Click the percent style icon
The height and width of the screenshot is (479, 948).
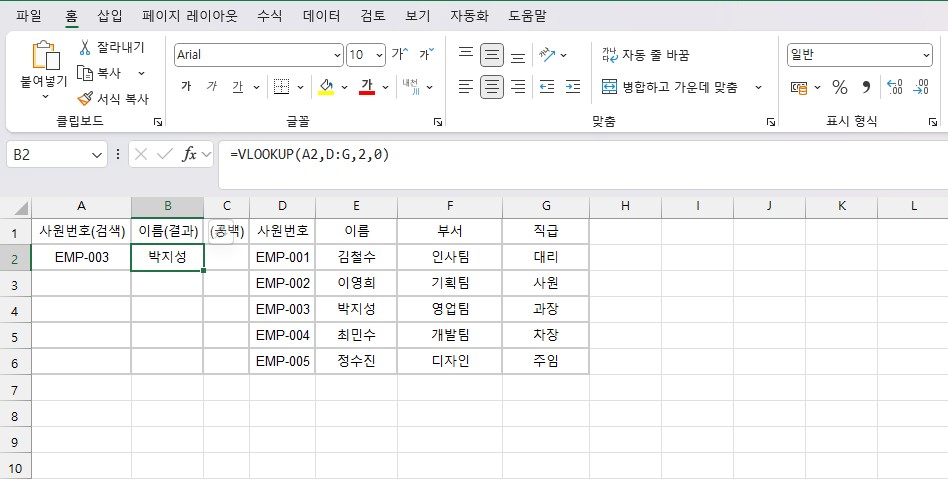coord(840,87)
